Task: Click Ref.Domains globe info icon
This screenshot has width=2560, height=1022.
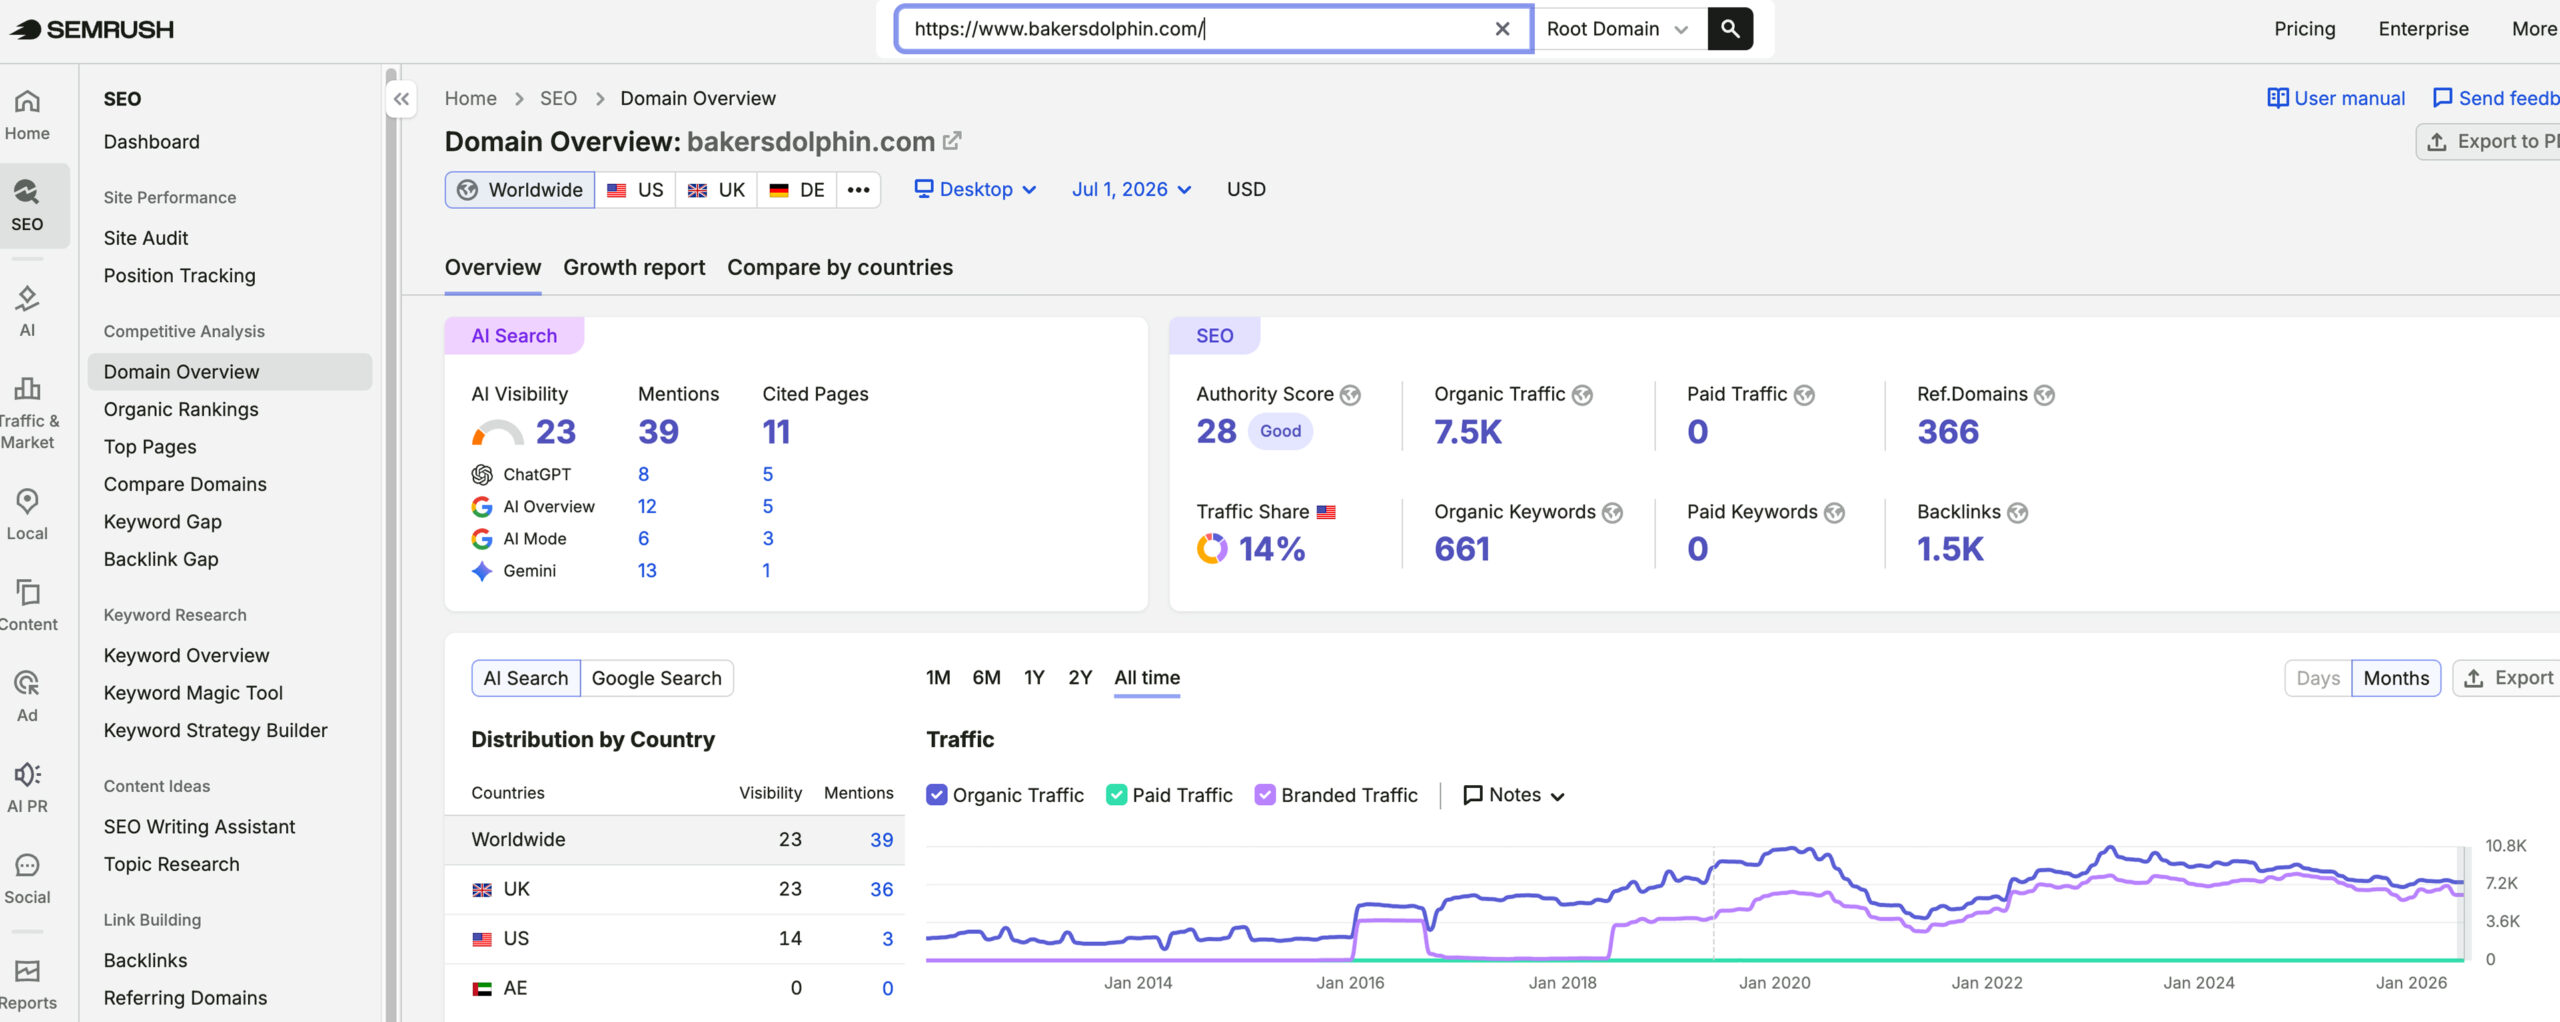Action: click(x=2044, y=395)
